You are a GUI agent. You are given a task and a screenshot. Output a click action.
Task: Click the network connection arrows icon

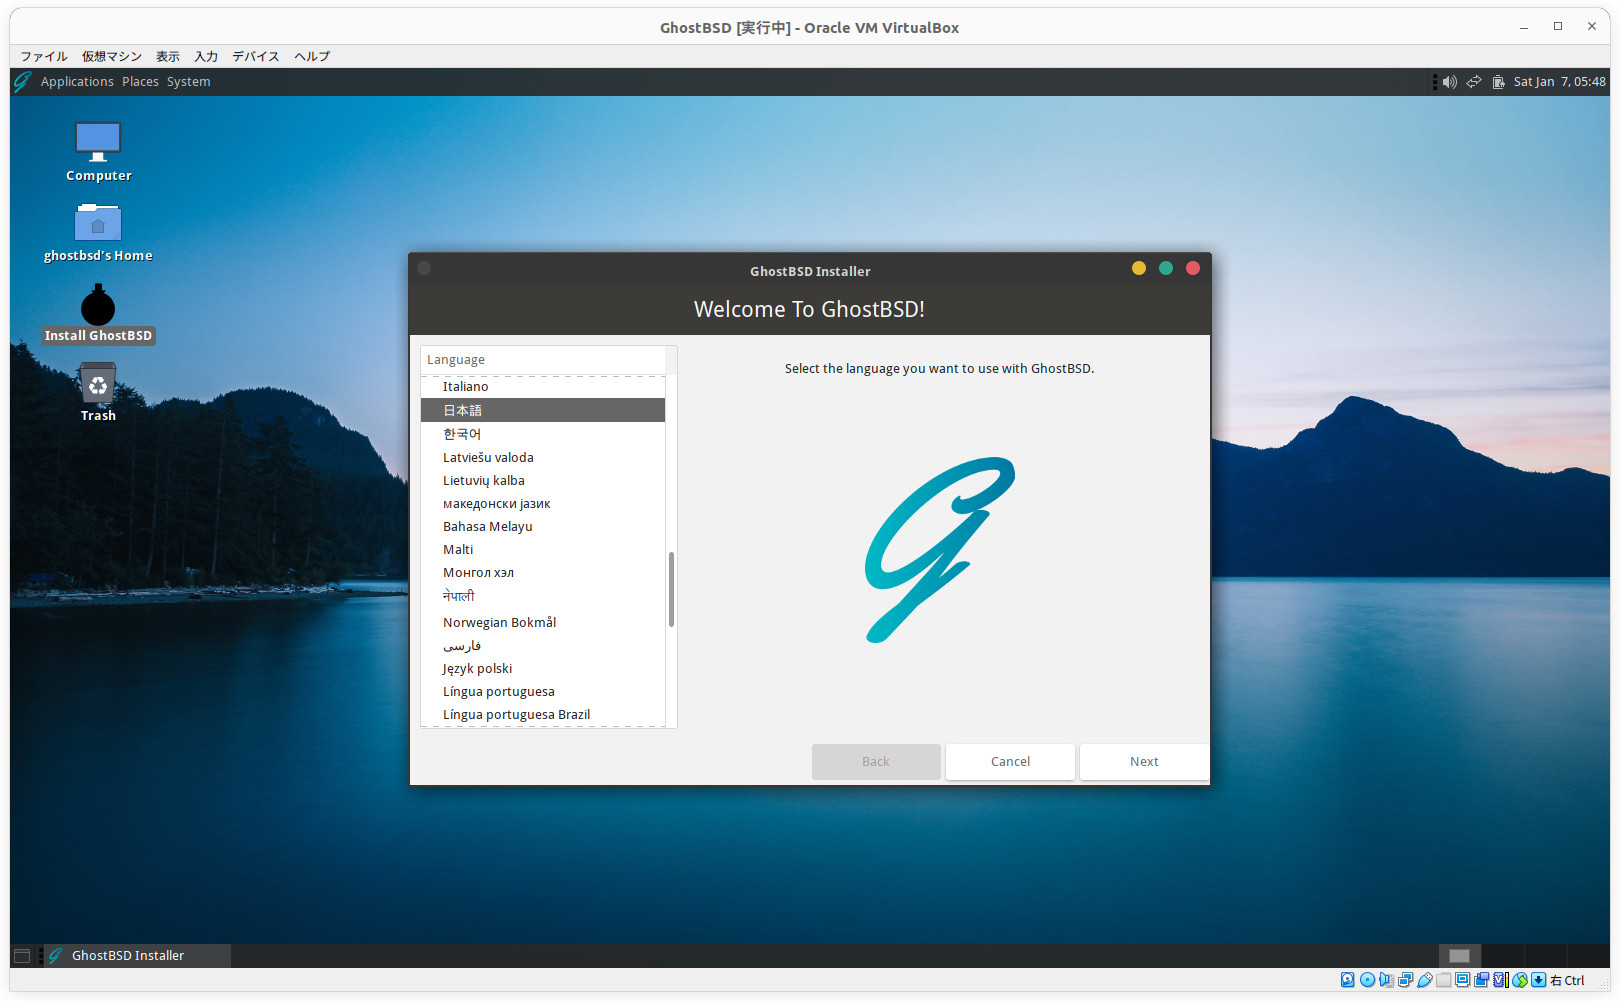coord(1474,82)
